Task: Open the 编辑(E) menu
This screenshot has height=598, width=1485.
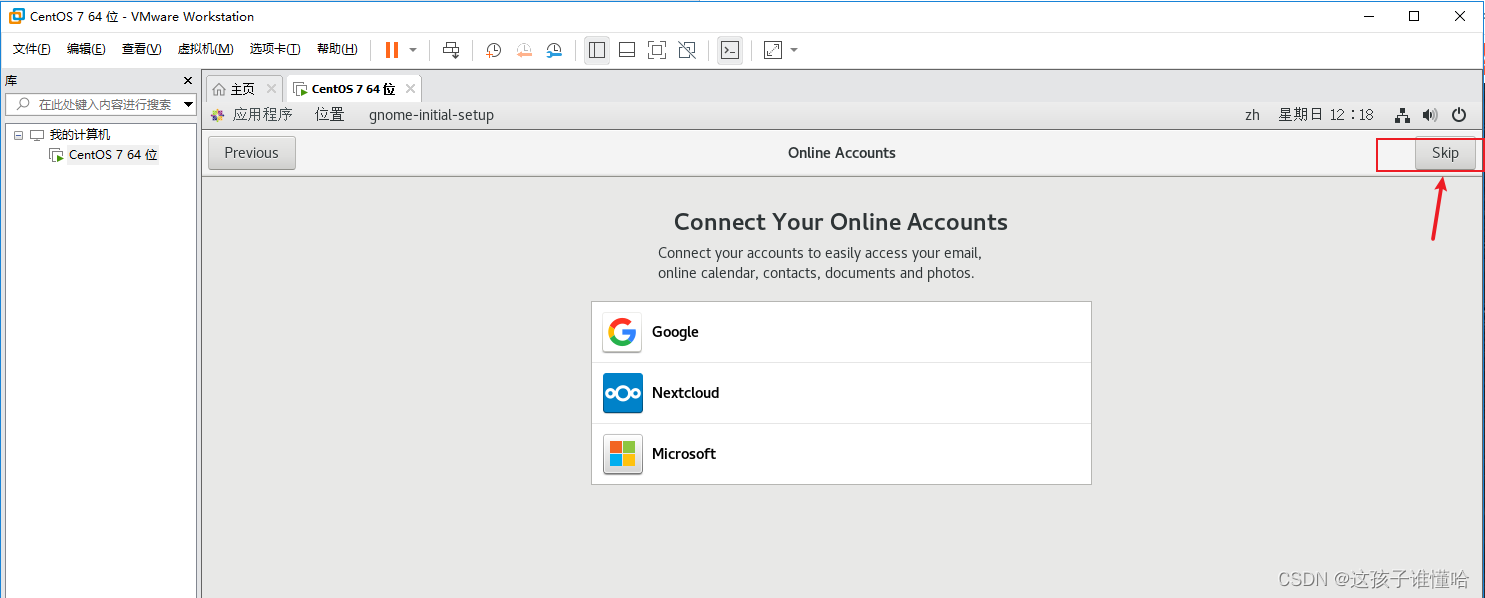Action: [86, 49]
